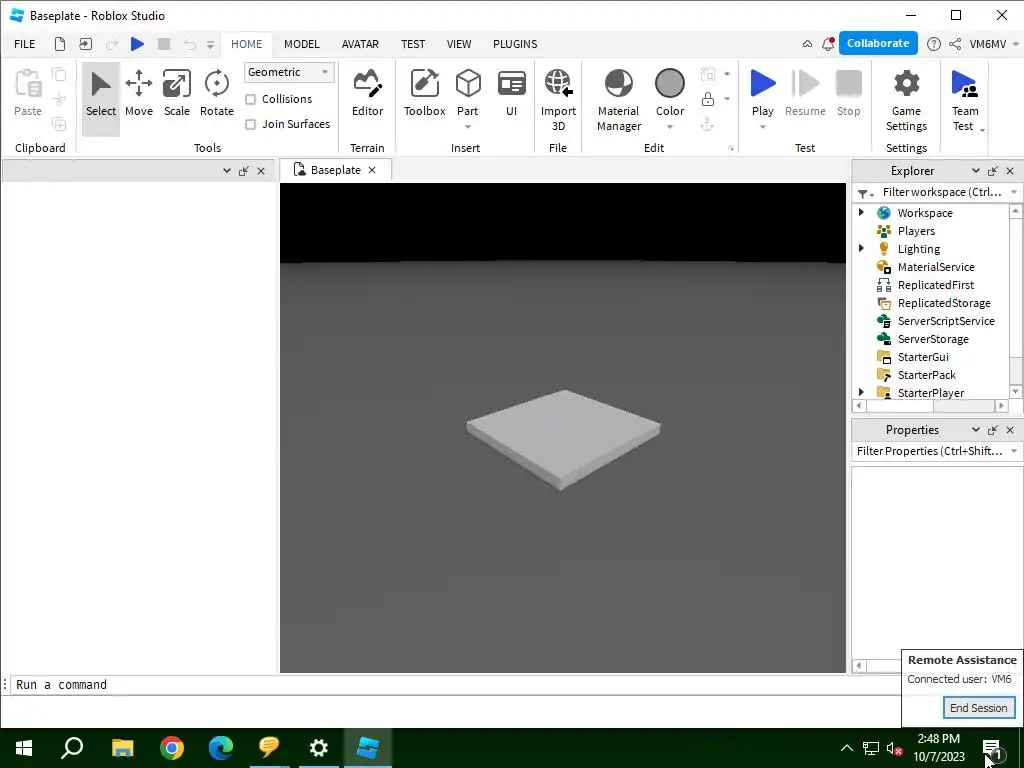The image size is (1024, 768).
Task: Open Game Settings
Action: (x=906, y=100)
